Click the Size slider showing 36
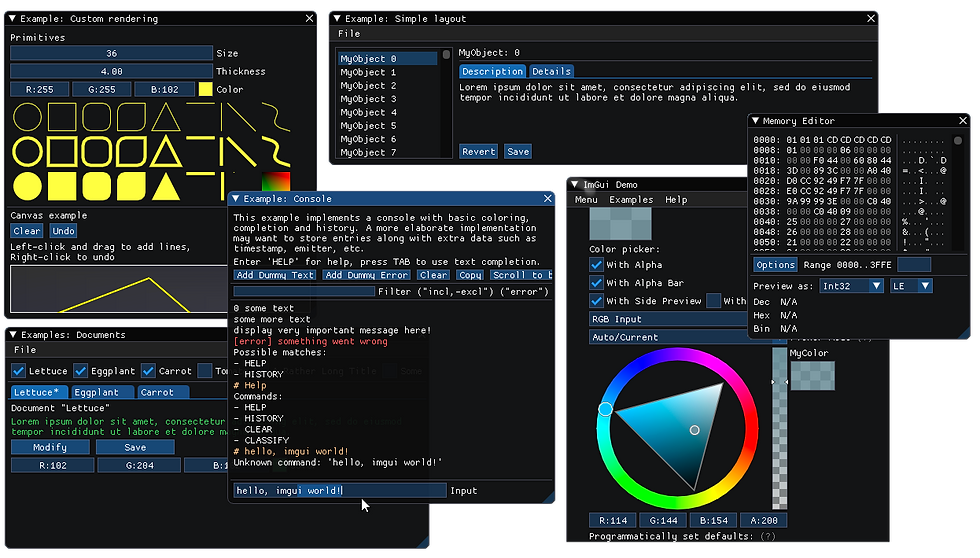 [x=111, y=53]
